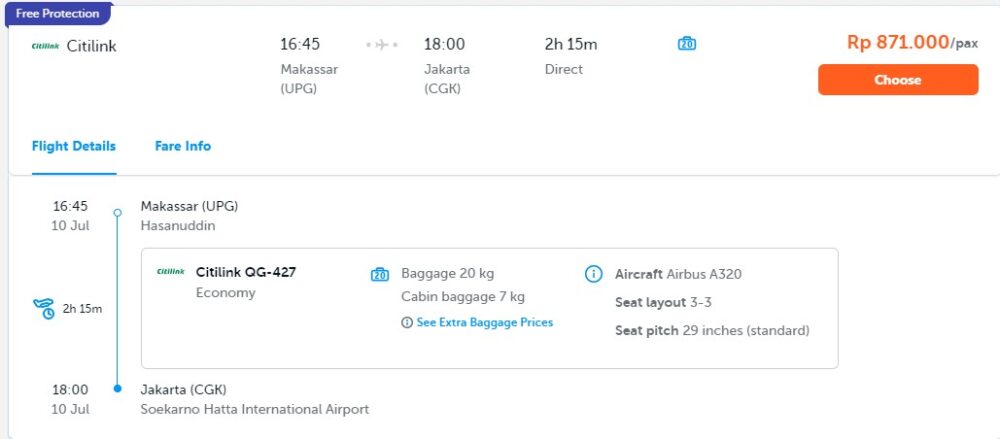Click the Citilink QG-427 flight number
Image resolution: width=1000 pixels, height=439 pixels.
[246, 272]
